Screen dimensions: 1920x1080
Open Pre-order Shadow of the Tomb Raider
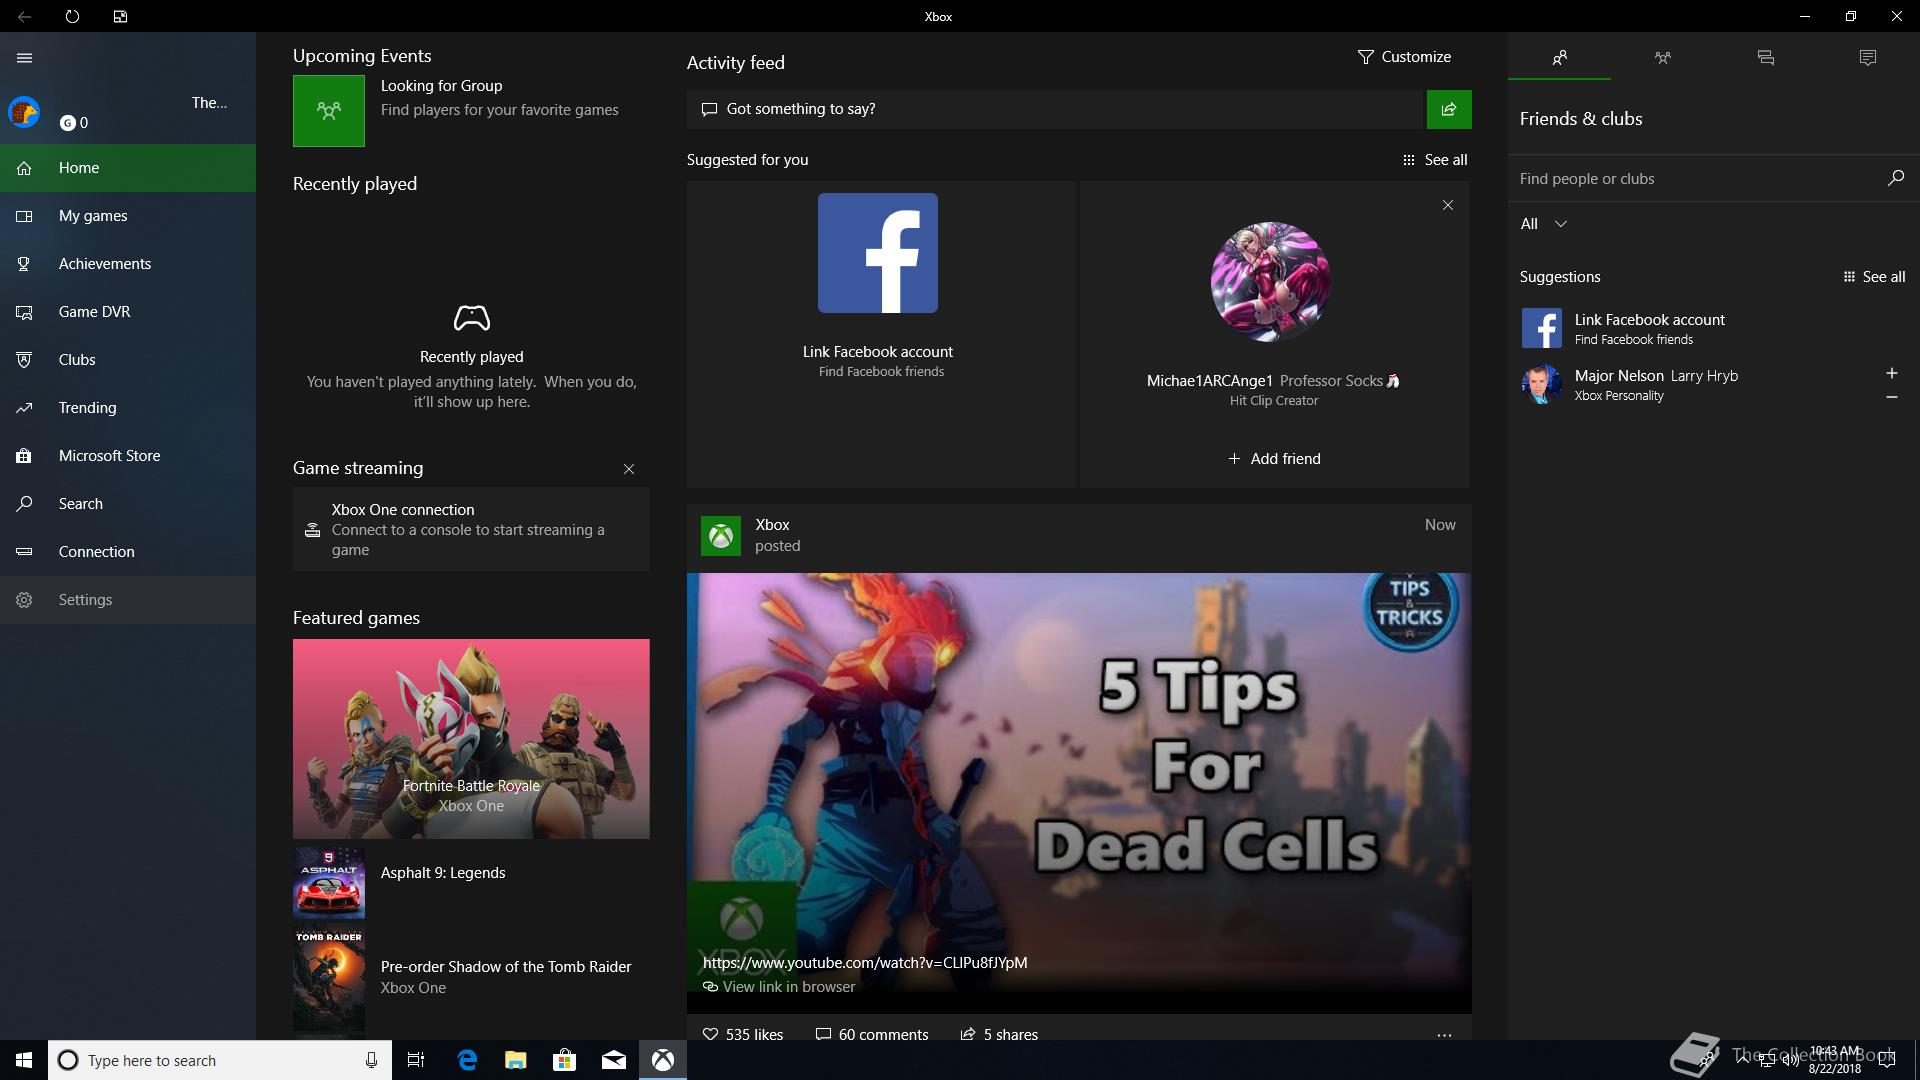[x=470, y=977]
